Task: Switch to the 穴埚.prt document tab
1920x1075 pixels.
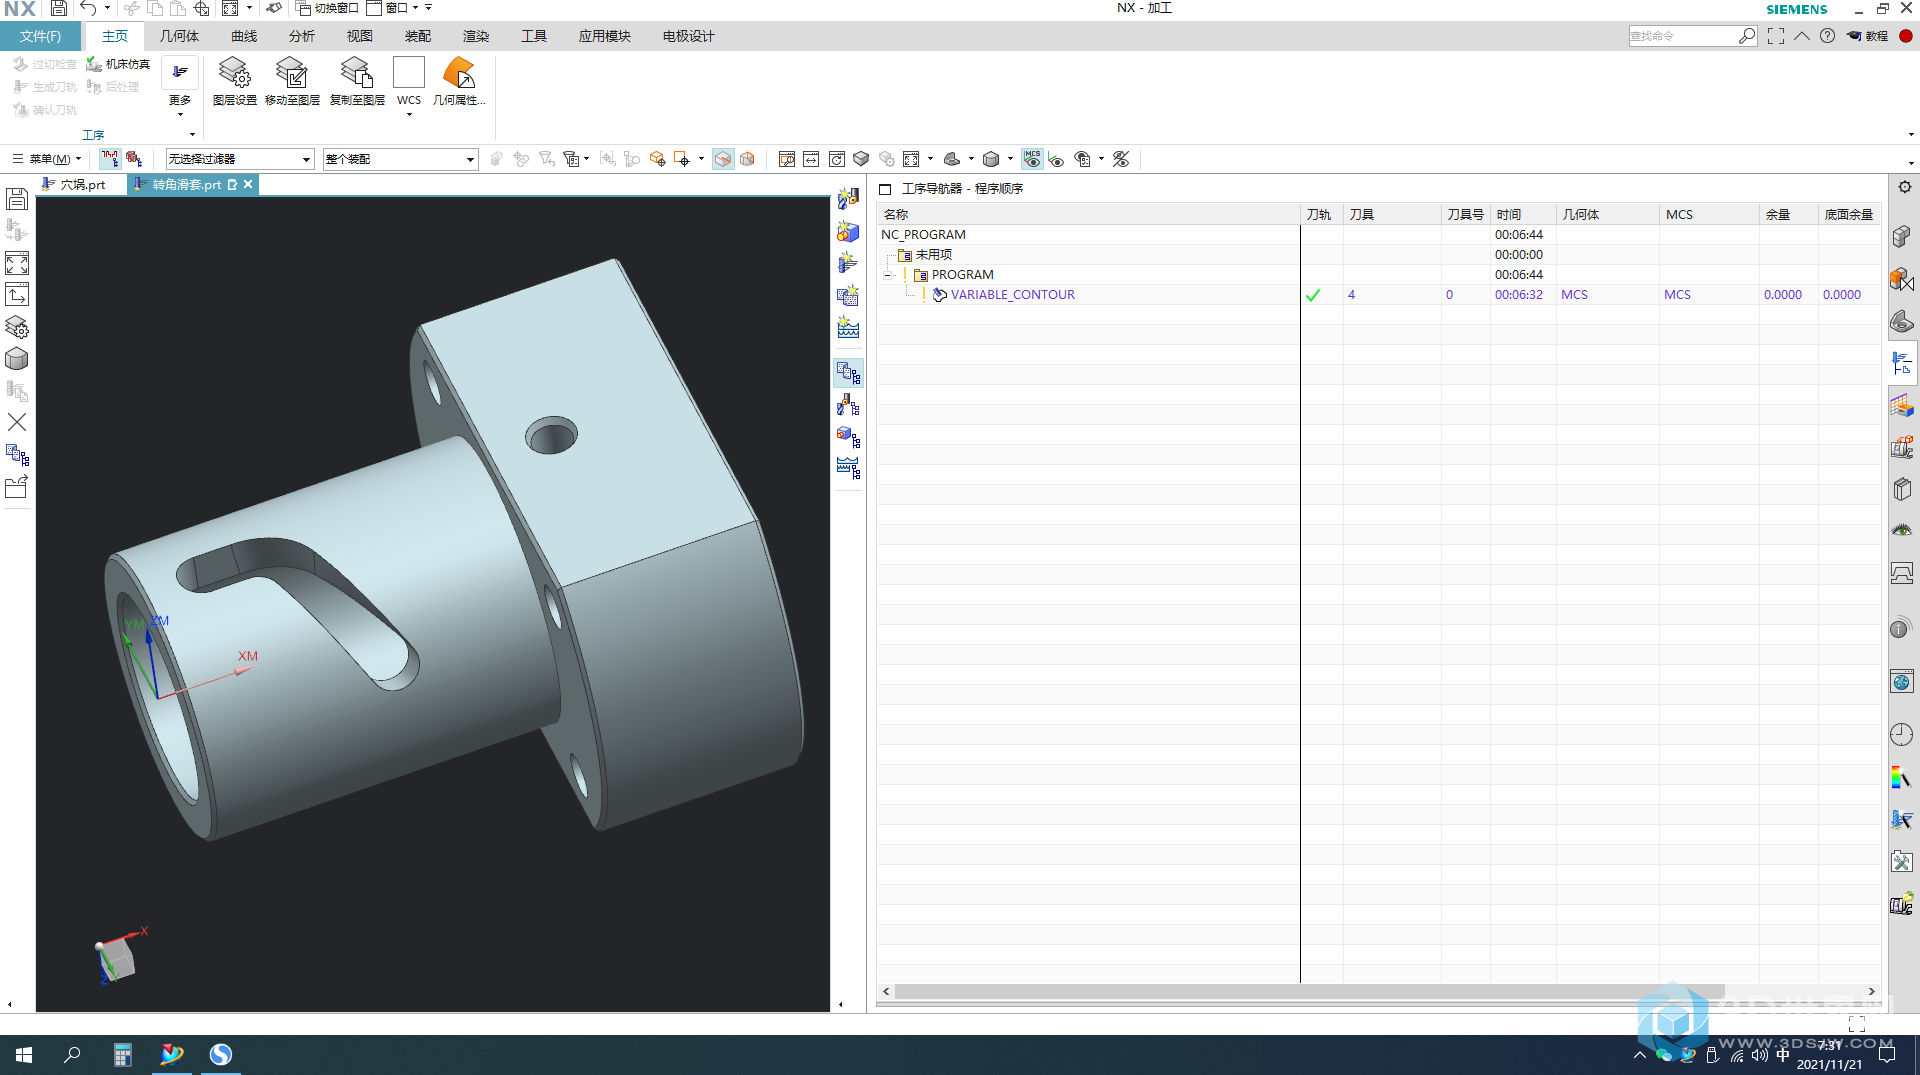Action: [74, 184]
